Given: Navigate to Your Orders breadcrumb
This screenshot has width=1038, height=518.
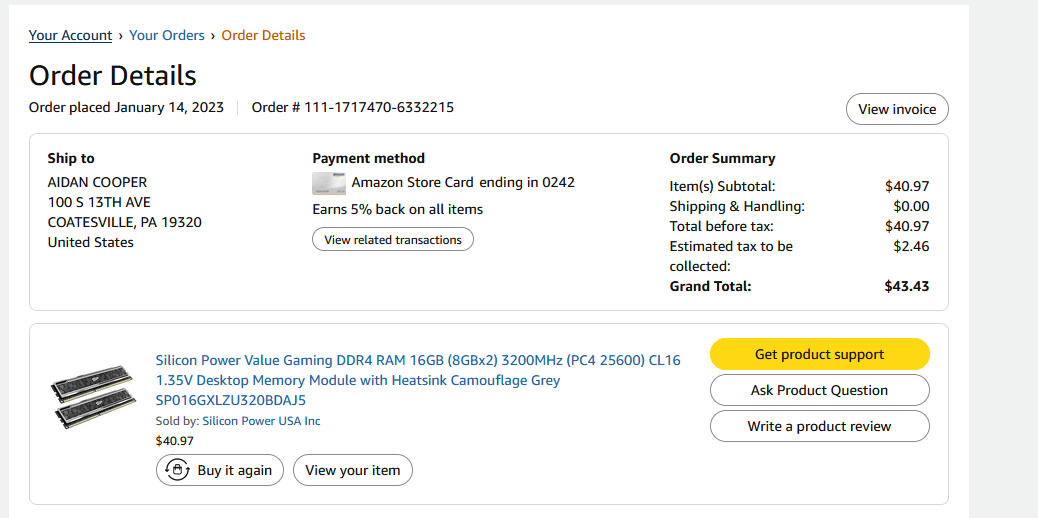Looking at the screenshot, I should (x=166, y=35).
